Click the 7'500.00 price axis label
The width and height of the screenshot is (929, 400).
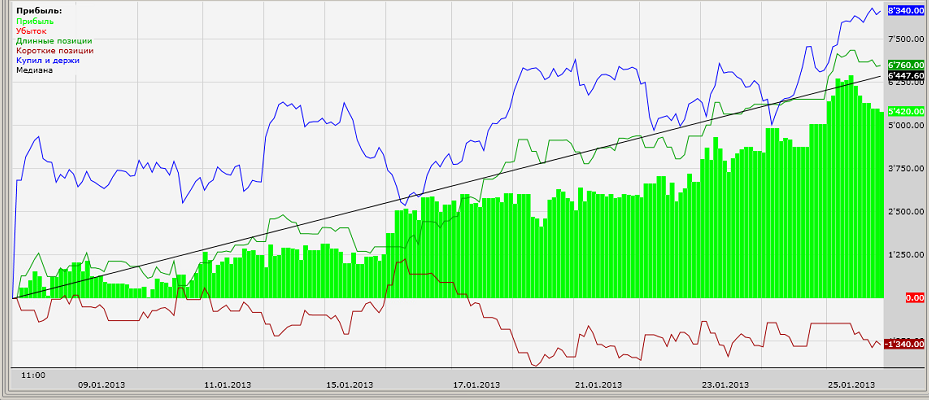point(907,40)
